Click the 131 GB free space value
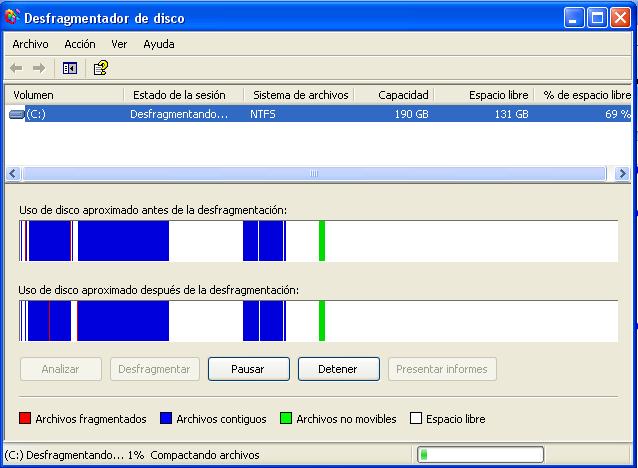The width and height of the screenshot is (638, 468). point(511,114)
